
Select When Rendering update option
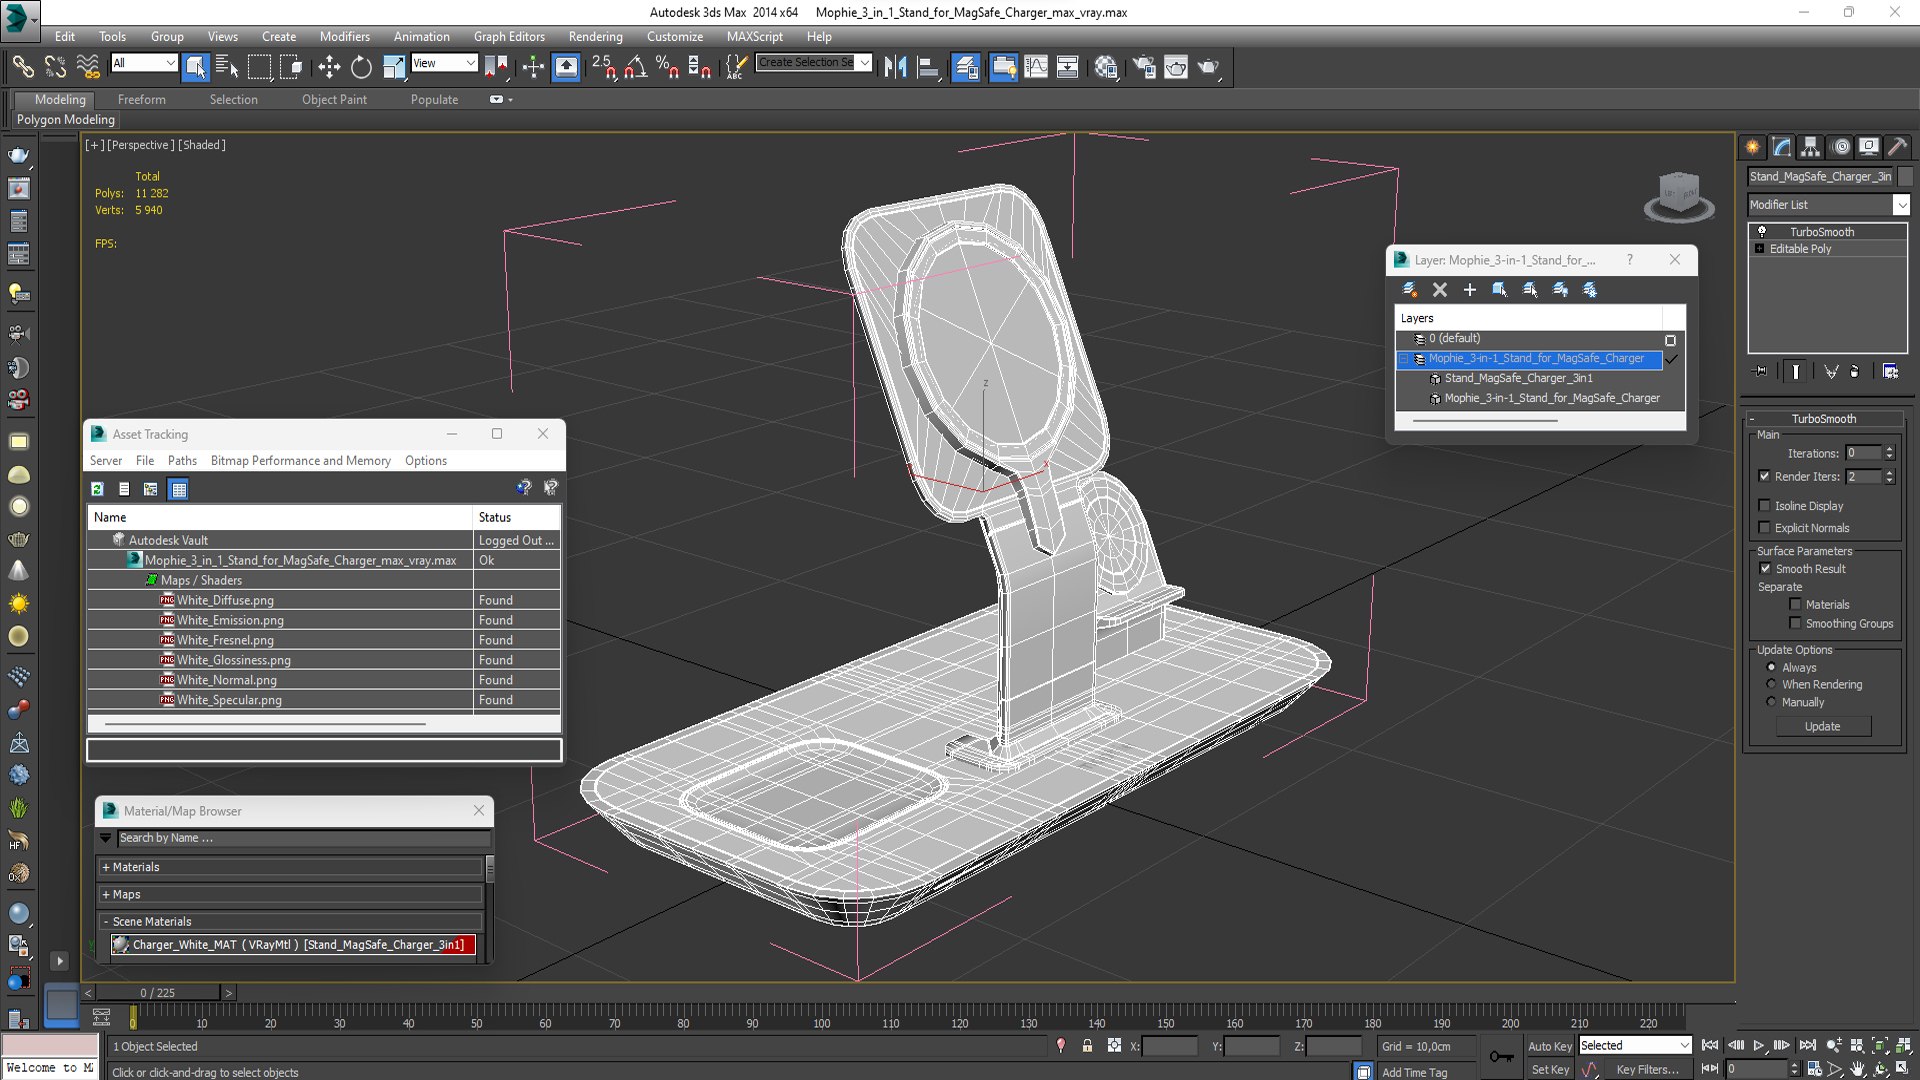pyautogui.click(x=1771, y=684)
